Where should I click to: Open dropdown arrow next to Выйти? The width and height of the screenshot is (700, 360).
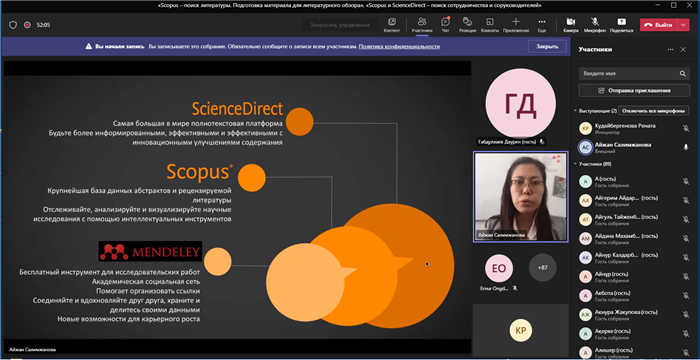click(x=683, y=25)
